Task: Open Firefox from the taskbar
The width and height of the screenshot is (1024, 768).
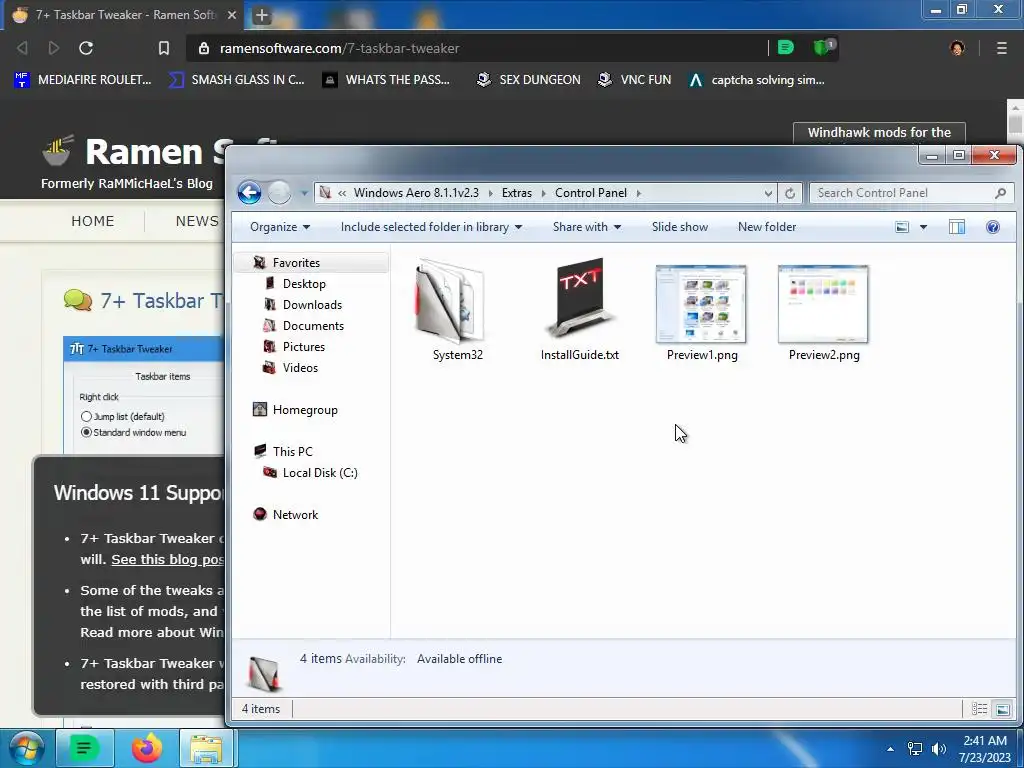Action: (146, 748)
